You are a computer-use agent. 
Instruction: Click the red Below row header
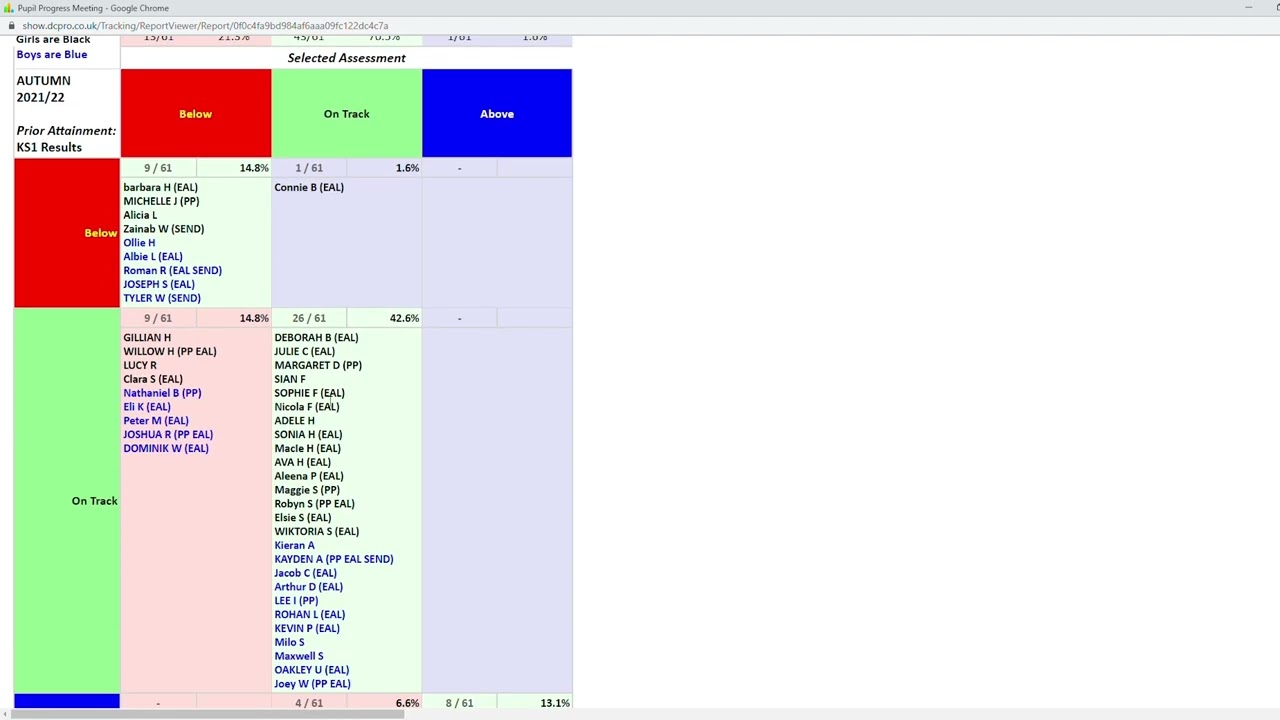click(x=67, y=233)
